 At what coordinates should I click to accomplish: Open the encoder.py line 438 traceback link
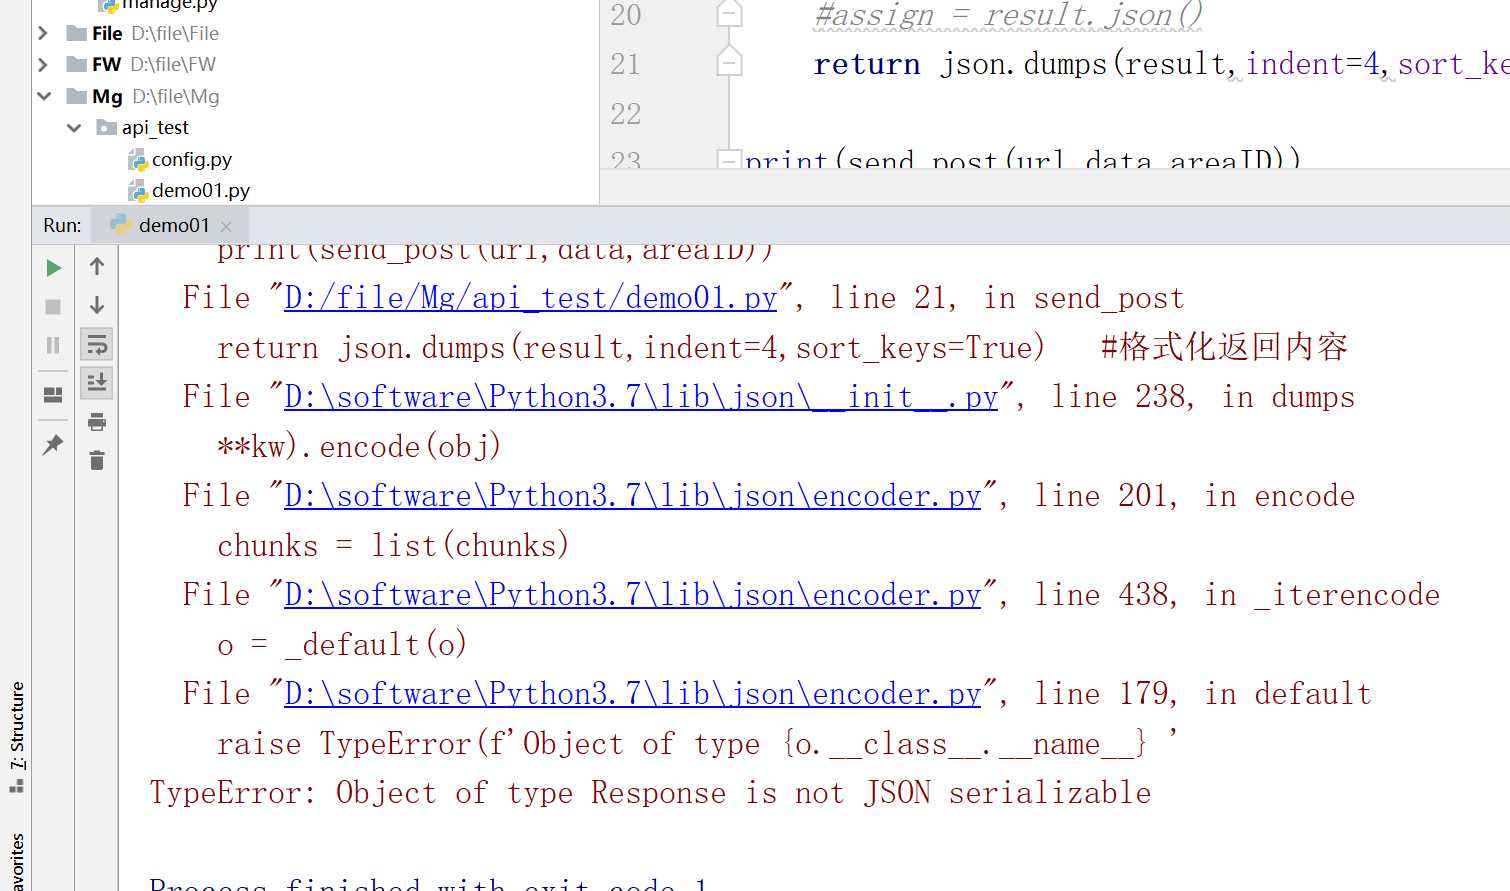pyautogui.click(x=633, y=595)
